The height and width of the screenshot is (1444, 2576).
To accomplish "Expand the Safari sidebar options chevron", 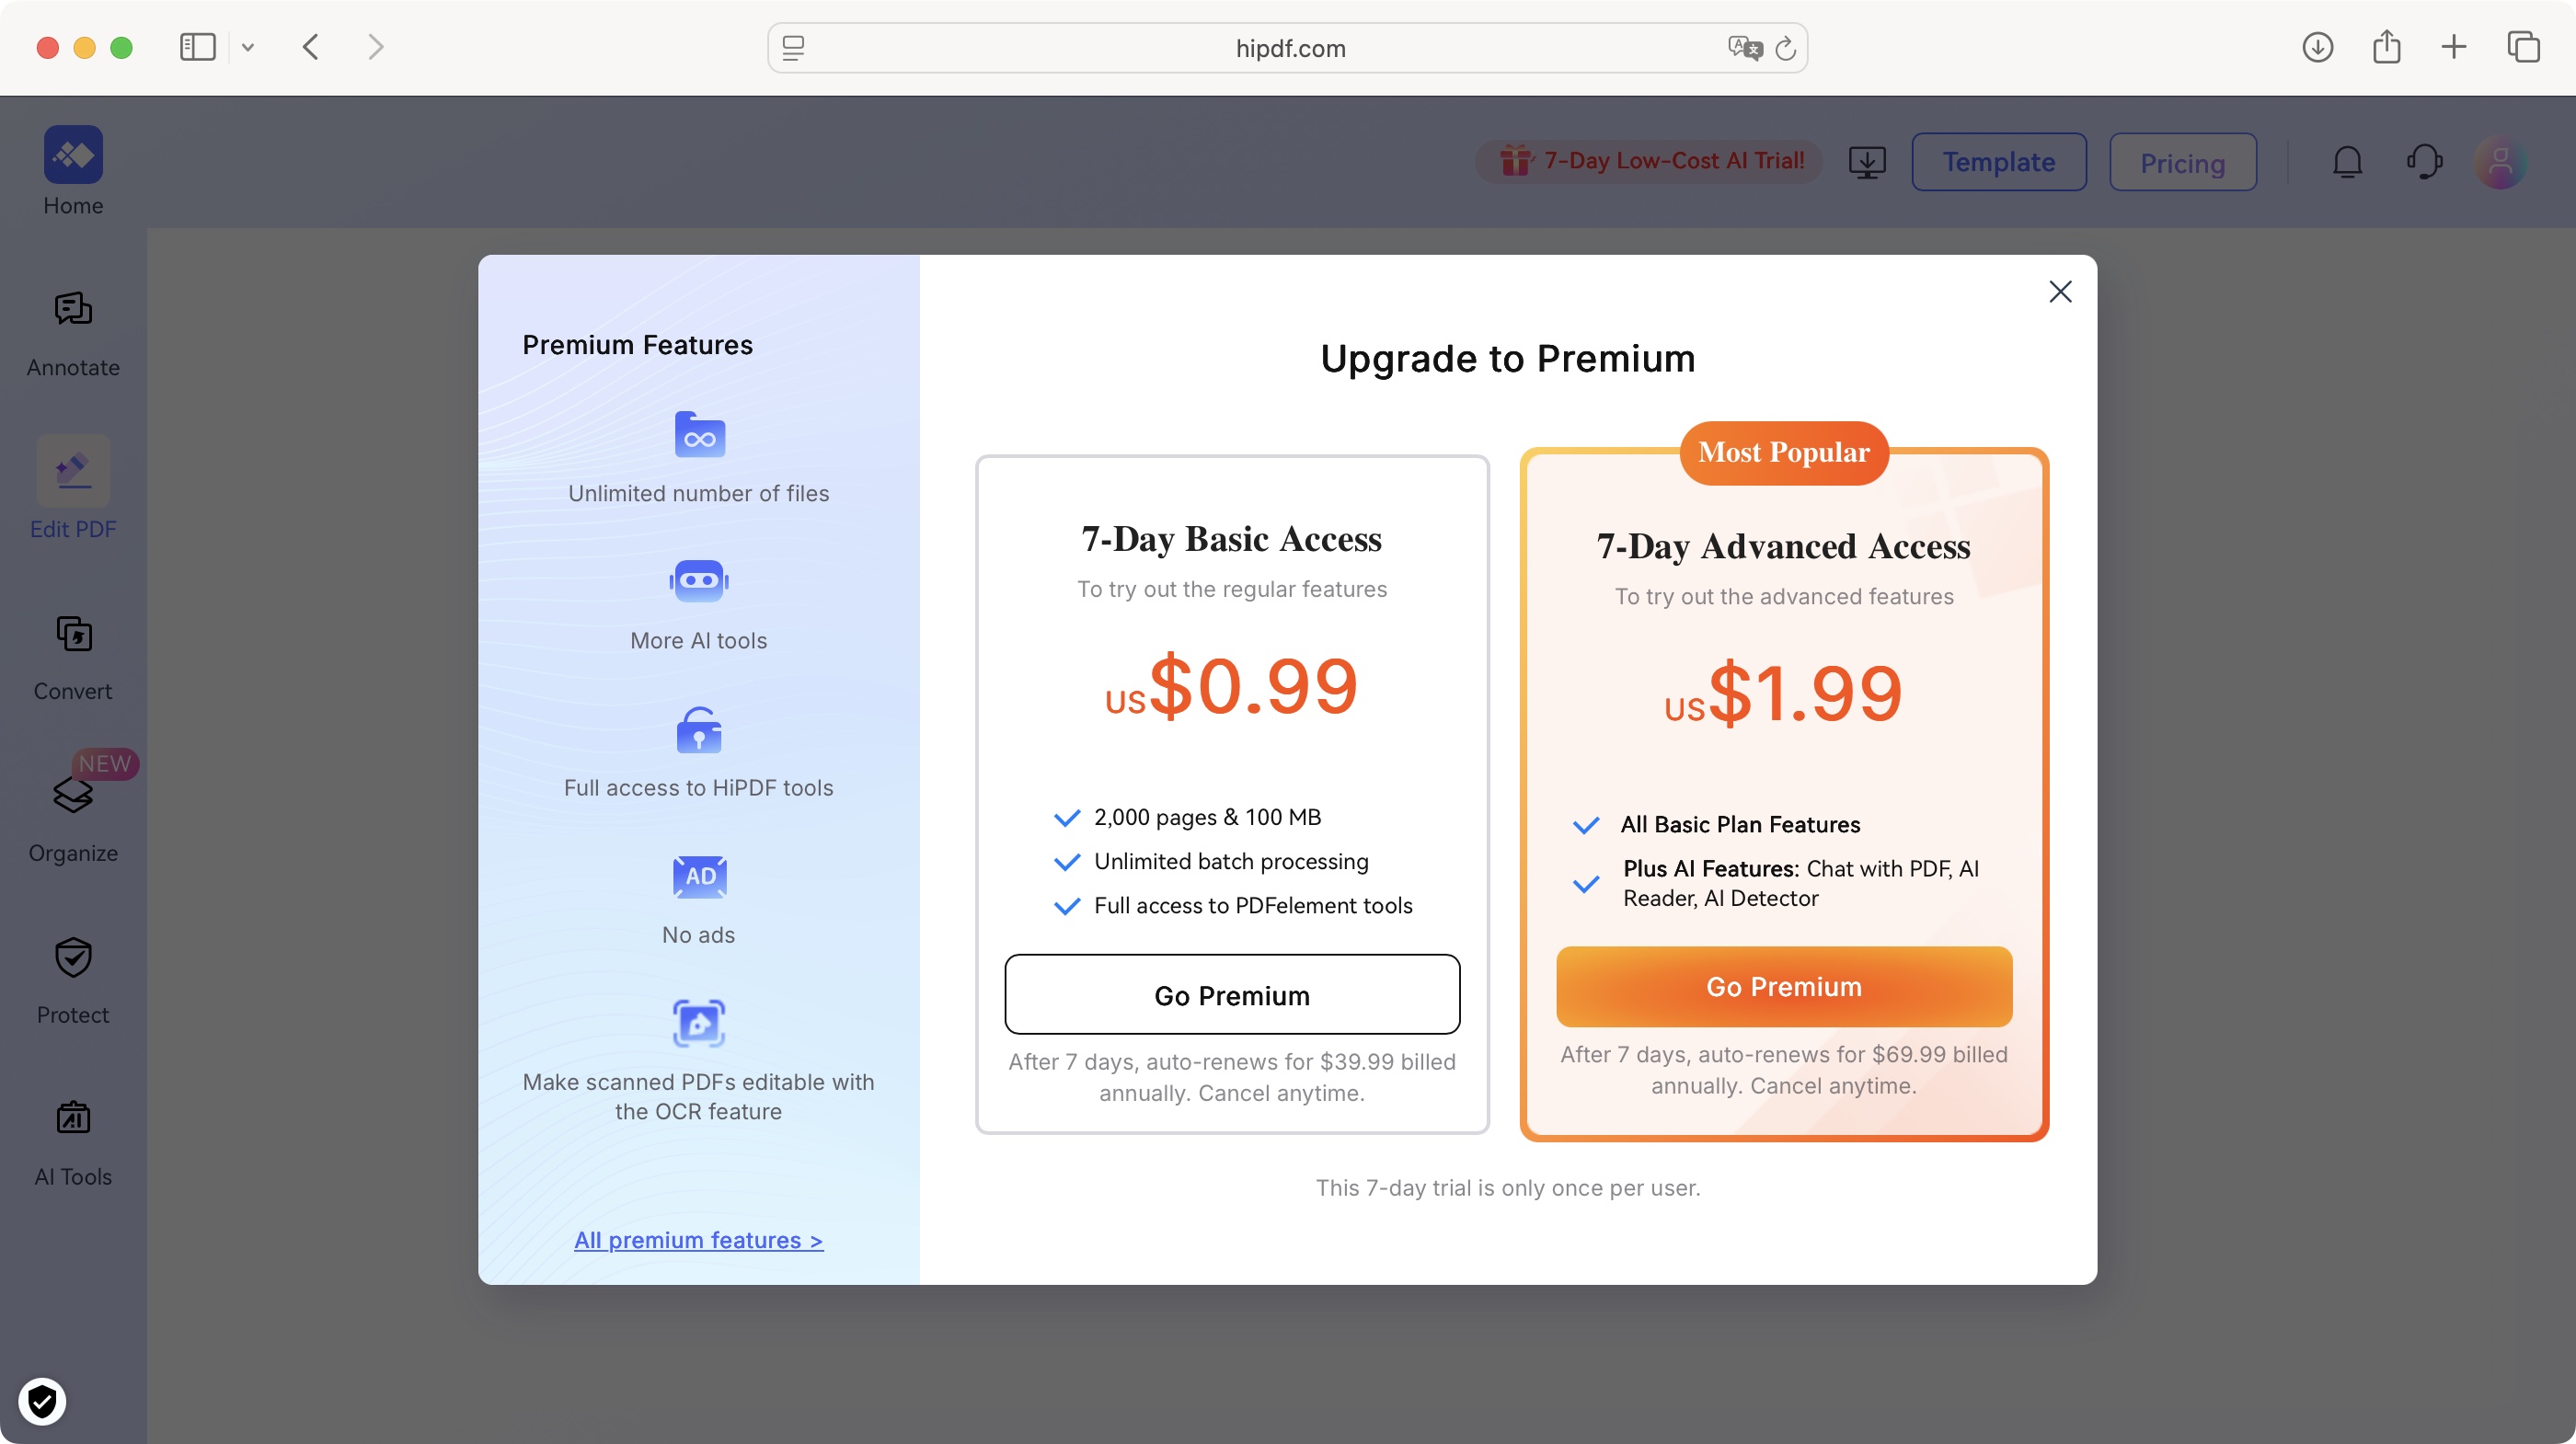I will pos(248,47).
